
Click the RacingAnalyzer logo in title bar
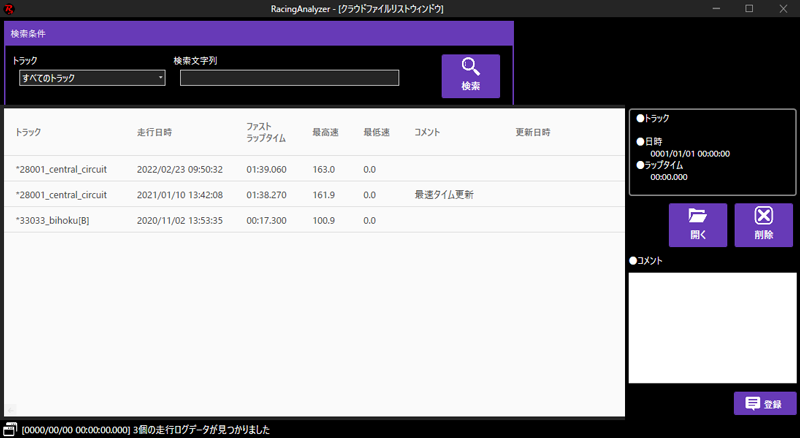(9, 8)
